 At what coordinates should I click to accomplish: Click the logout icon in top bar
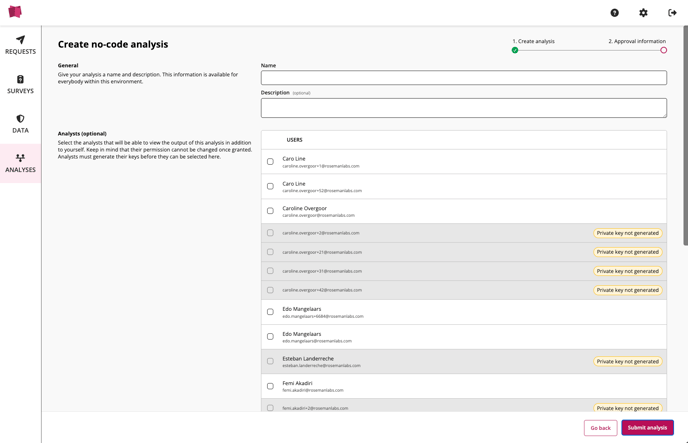pos(672,13)
